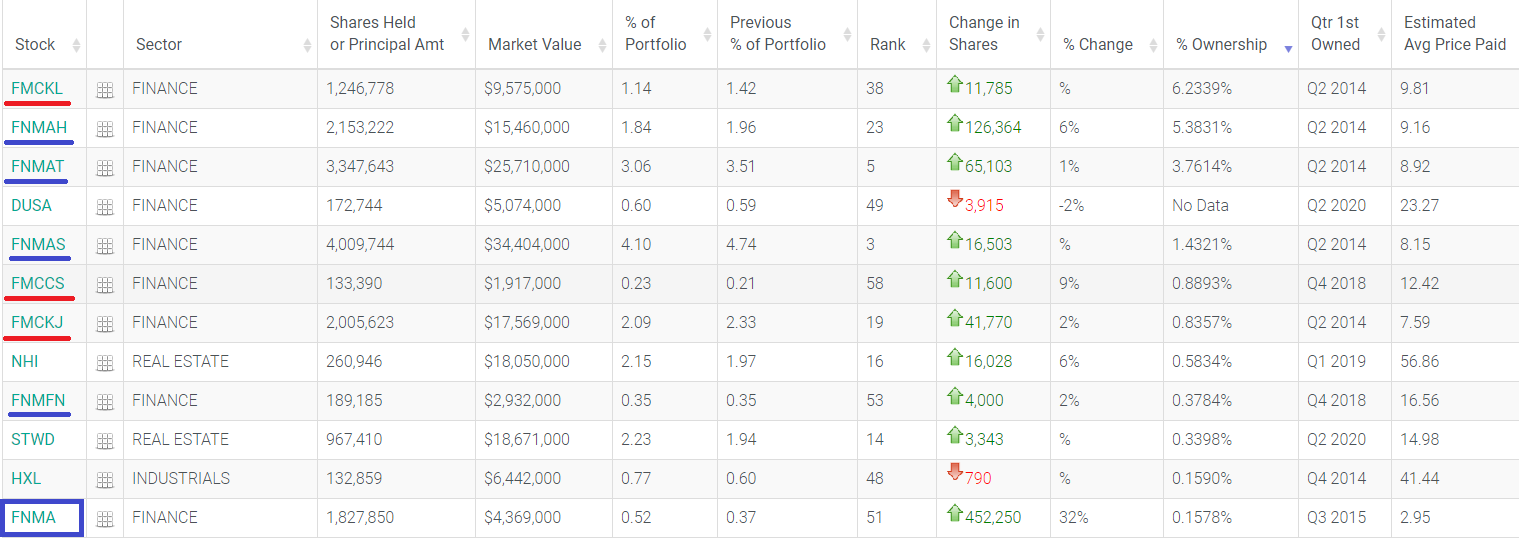This screenshot has width=1519, height=540.
Task: Select market value $18,671,000 cell
Action: click(544, 439)
